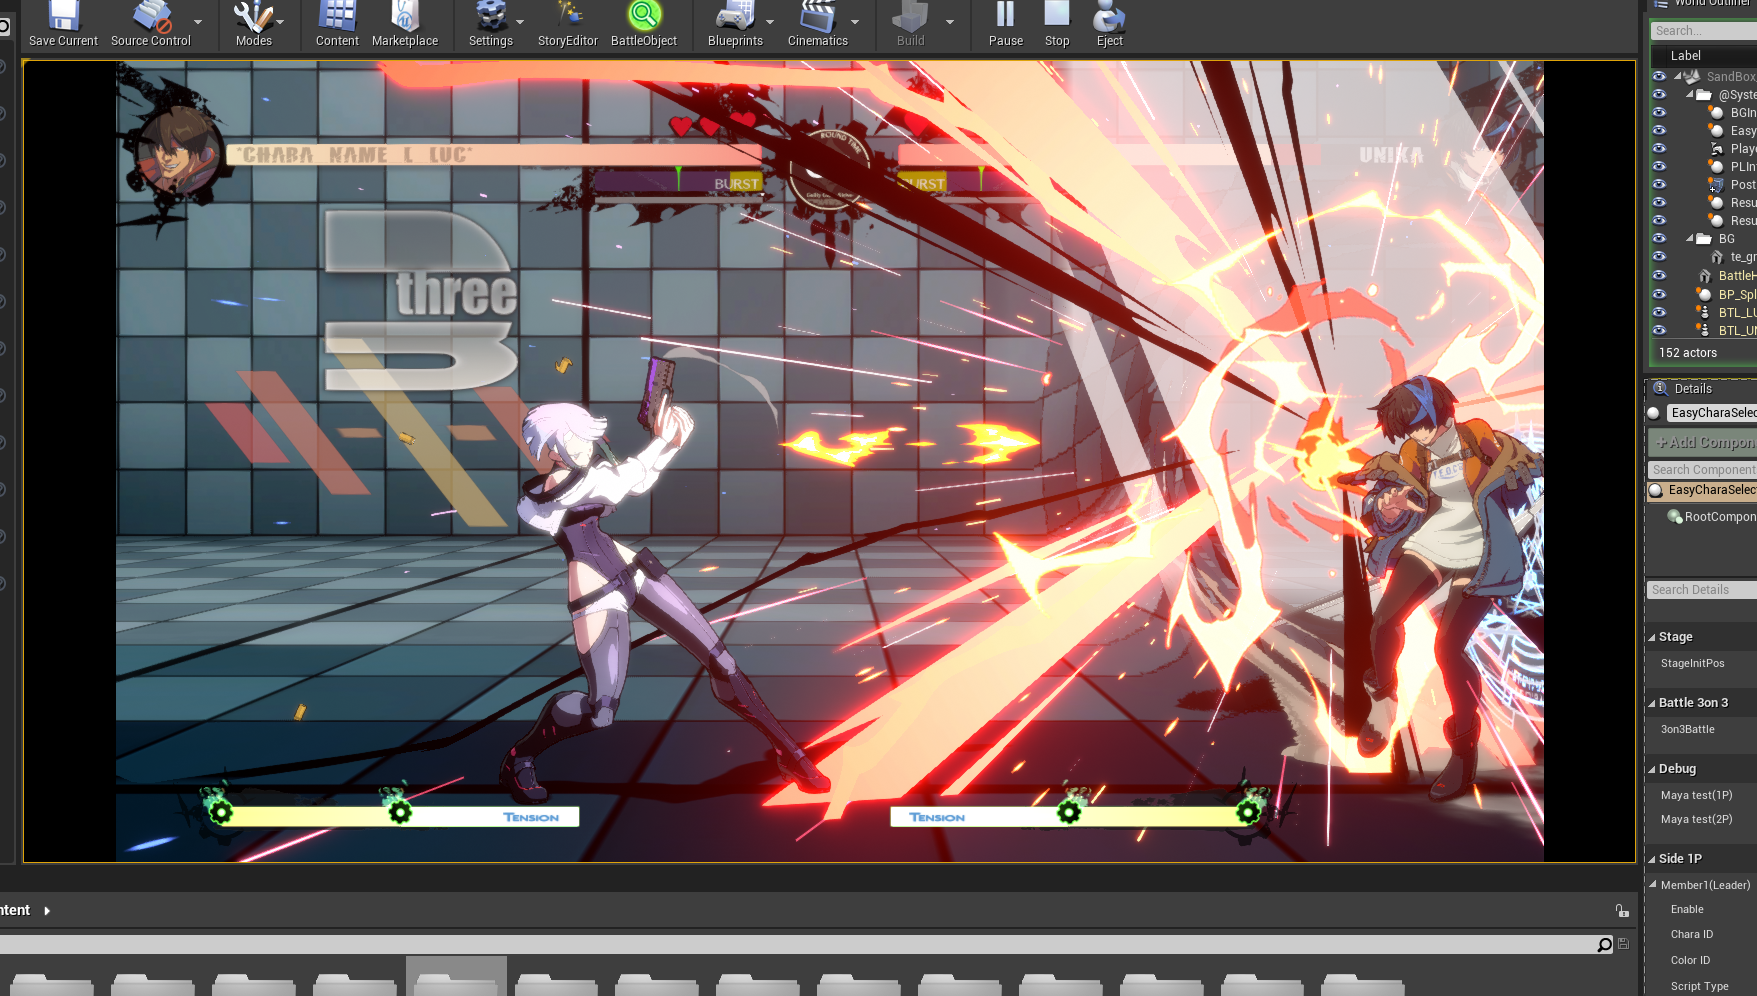Select the EasyCharaSelec component row
The image size is (1757, 996).
pos(1702,490)
